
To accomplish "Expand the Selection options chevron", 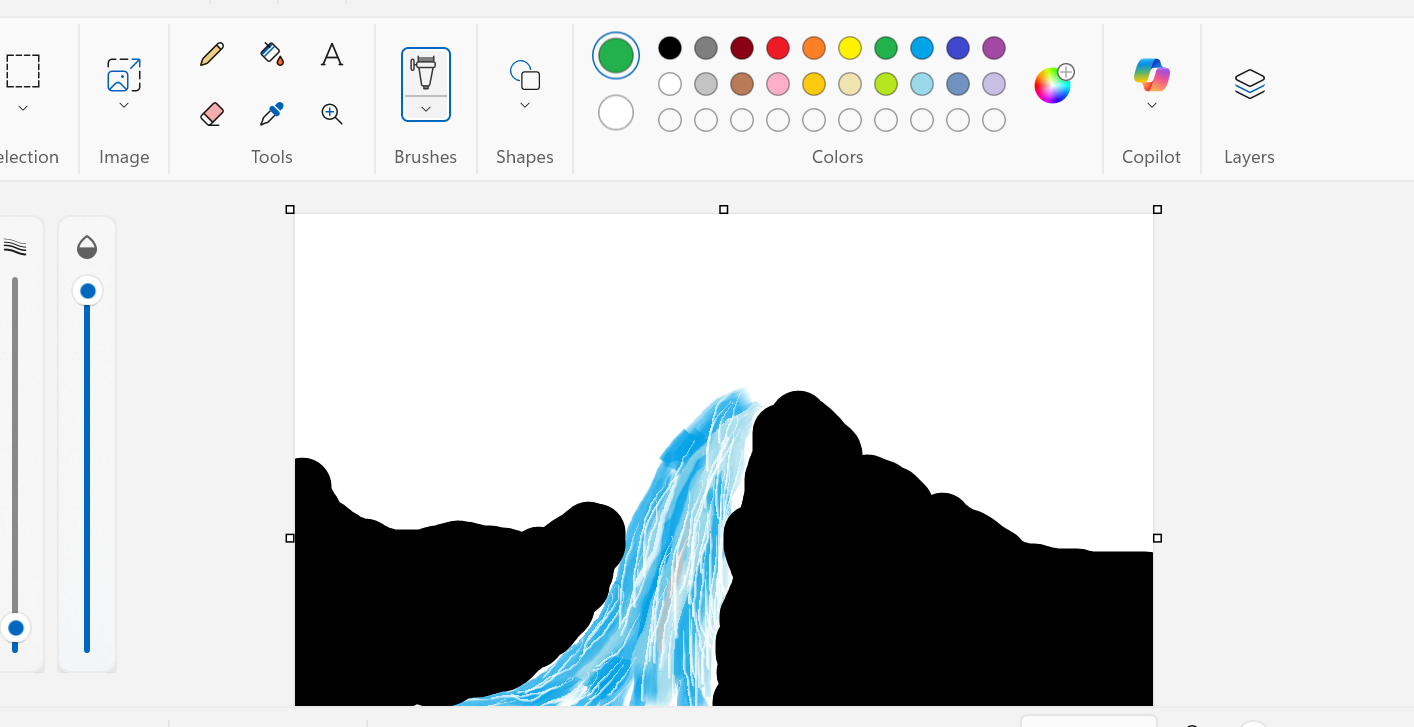I will tap(22, 107).
